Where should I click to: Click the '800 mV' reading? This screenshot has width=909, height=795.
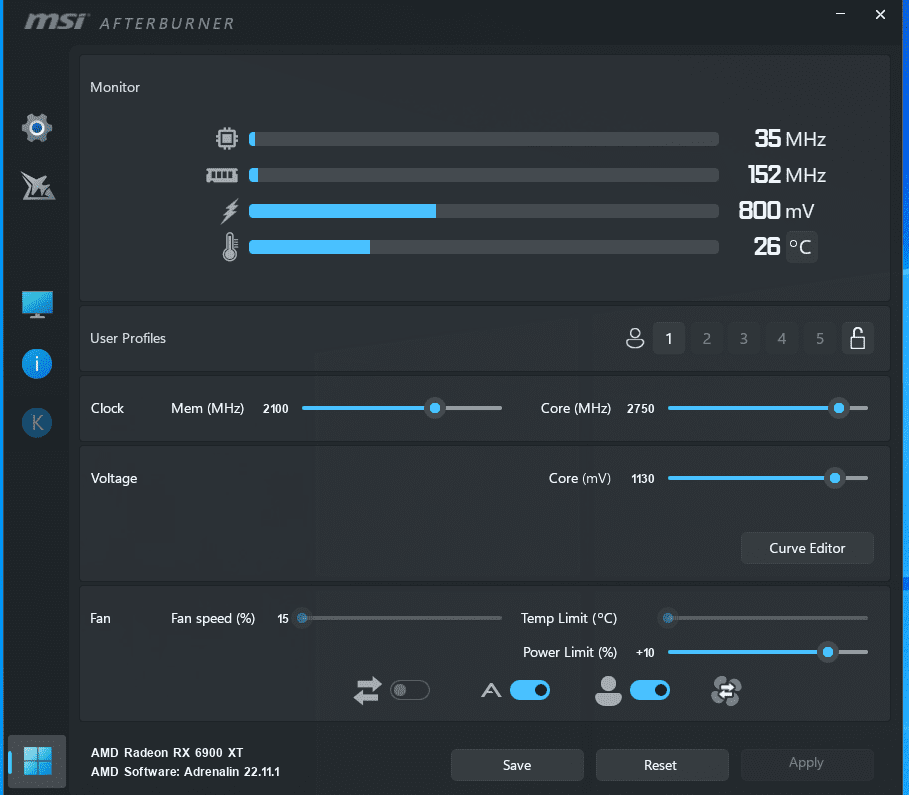point(776,210)
